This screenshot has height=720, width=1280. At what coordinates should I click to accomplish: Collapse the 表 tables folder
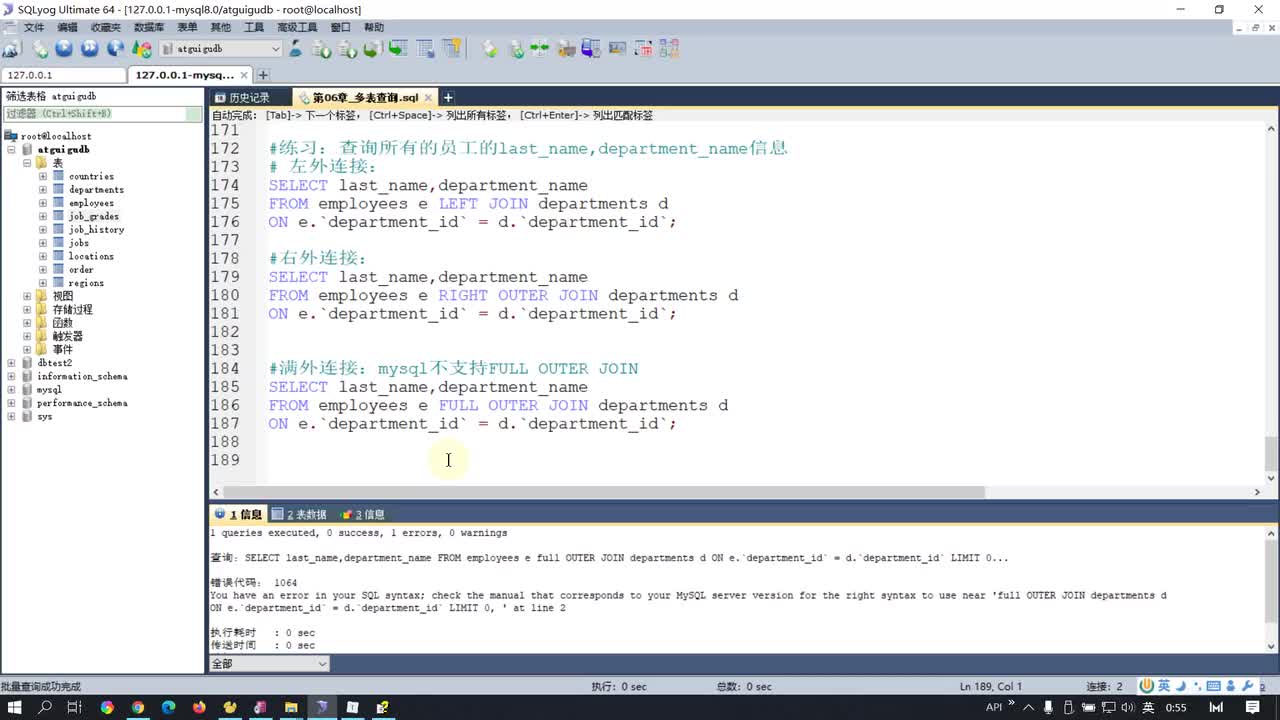(27, 163)
